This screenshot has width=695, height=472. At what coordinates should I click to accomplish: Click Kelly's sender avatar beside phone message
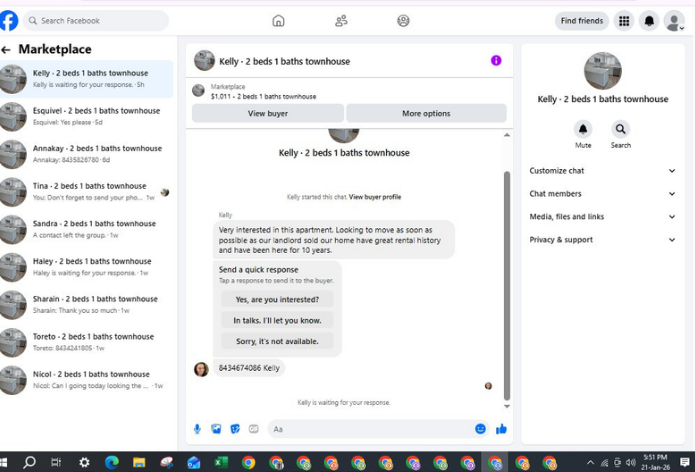coord(201,369)
